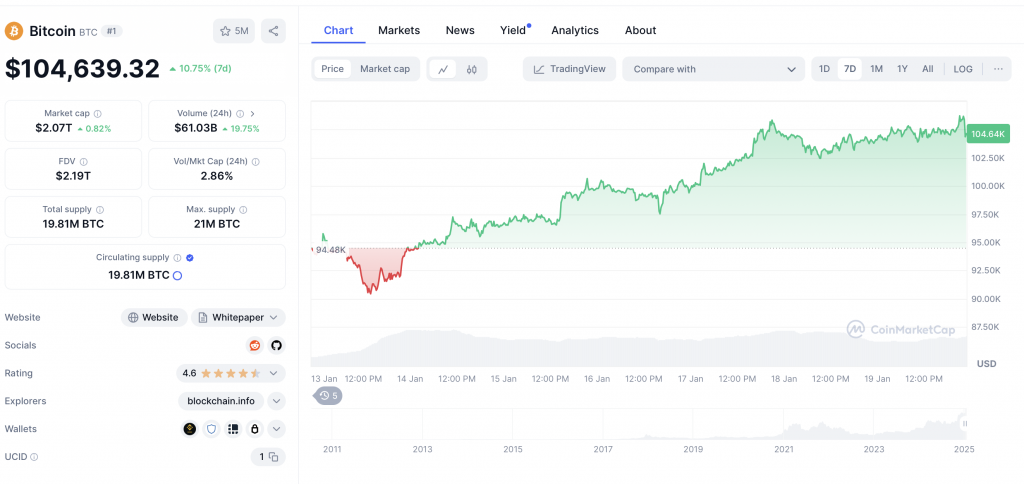Add Bitcoin to watchlist with star button

[234, 31]
